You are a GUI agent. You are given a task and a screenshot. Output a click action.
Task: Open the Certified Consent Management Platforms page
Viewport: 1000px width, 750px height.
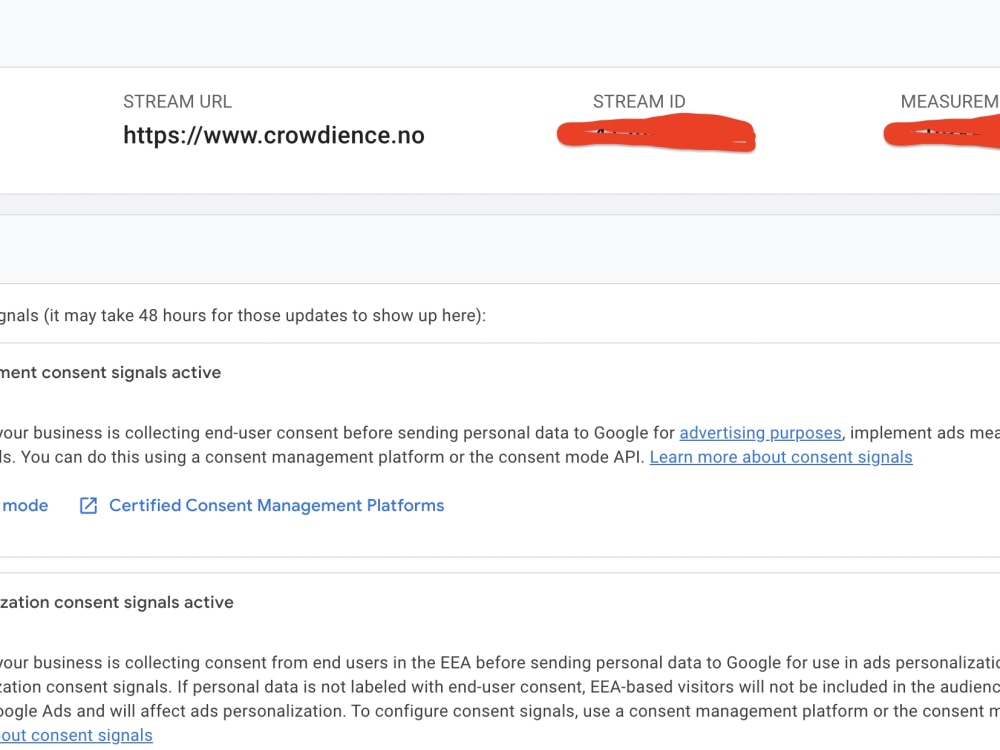(276, 505)
